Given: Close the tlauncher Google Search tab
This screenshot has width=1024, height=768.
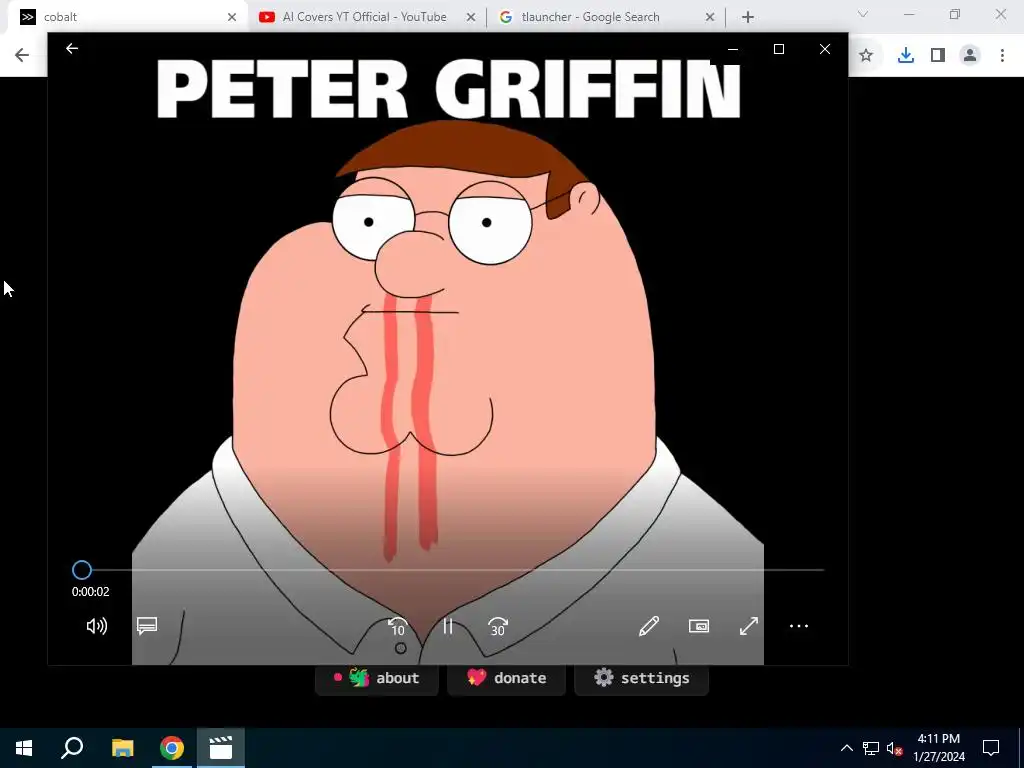Looking at the screenshot, I should [x=710, y=18].
